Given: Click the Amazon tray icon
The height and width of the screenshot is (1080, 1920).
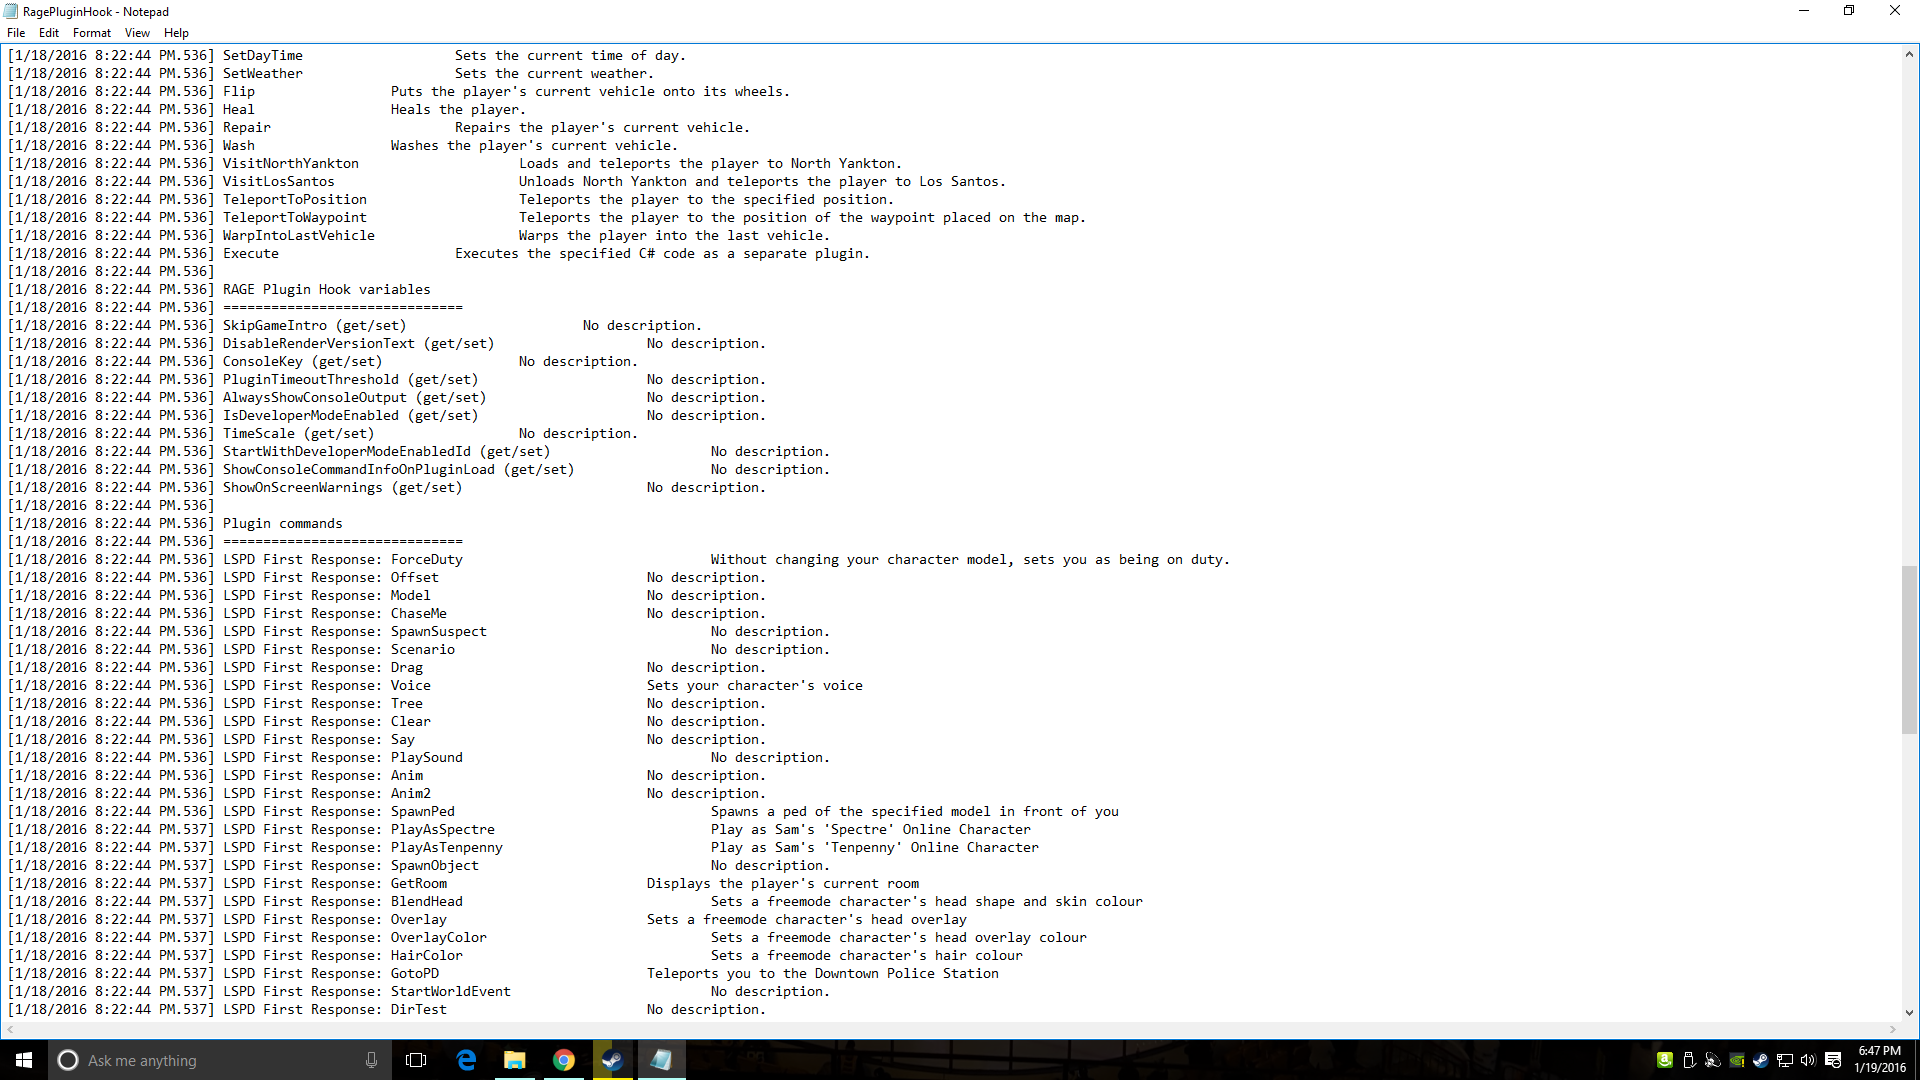Looking at the screenshot, I should [1665, 1060].
